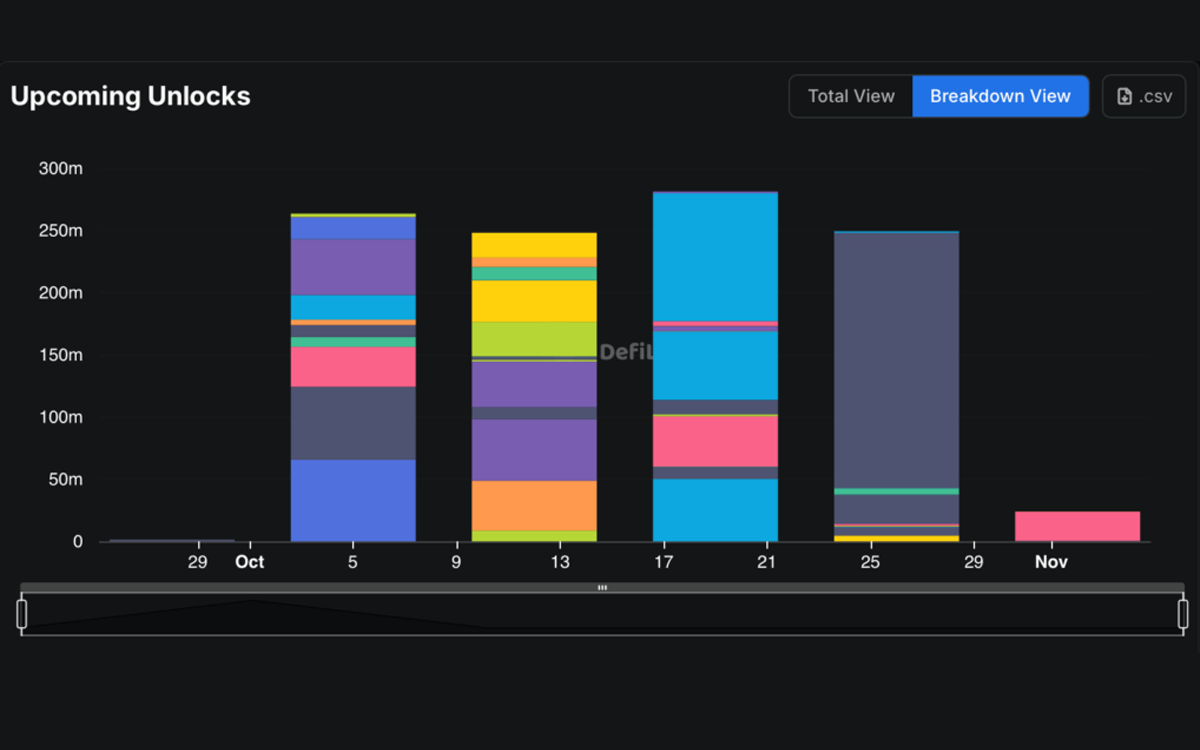Click the pink bar near Nov
Screen dimensions: 1200x750
coord(1077,526)
